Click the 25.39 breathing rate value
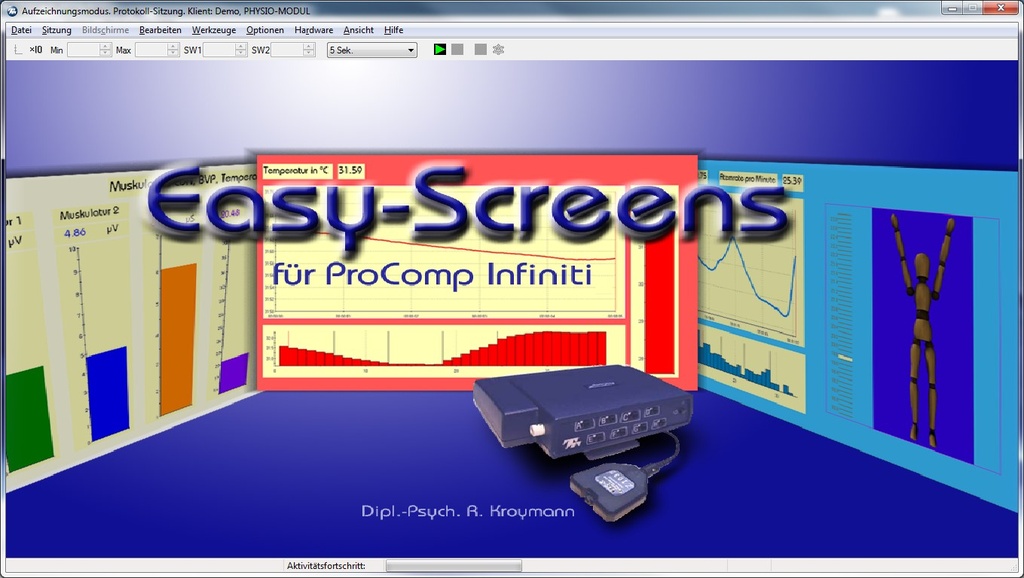The height and width of the screenshot is (578, 1024). (792, 180)
